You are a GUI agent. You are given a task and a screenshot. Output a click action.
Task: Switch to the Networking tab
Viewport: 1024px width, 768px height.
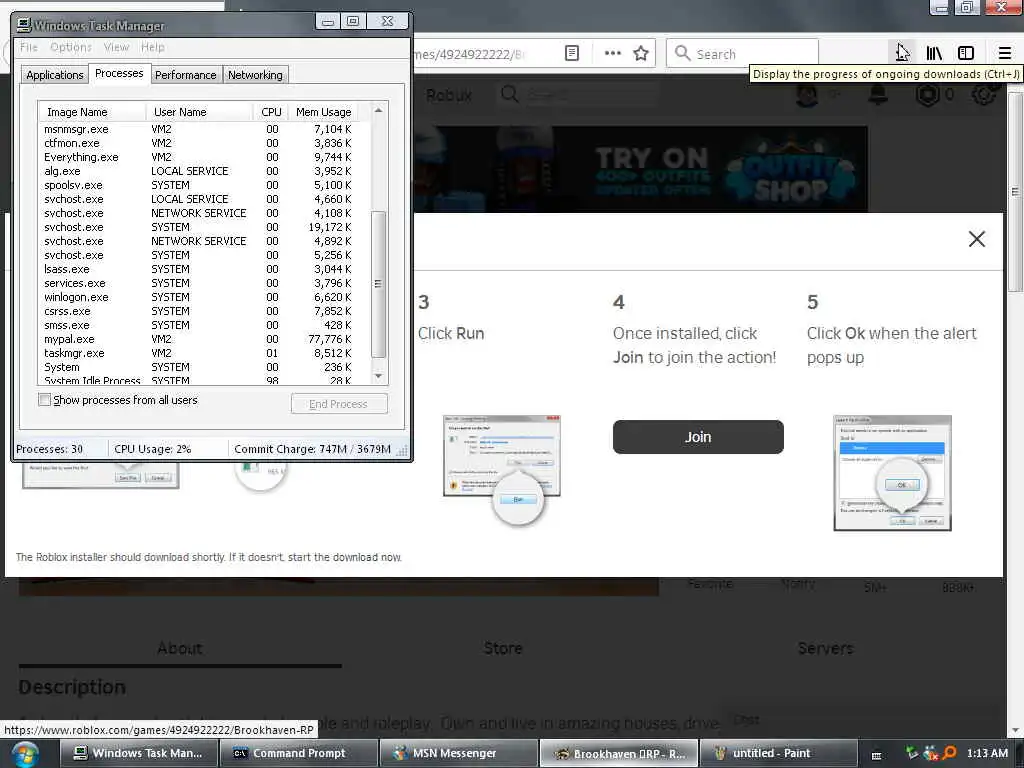tap(255, 74)
